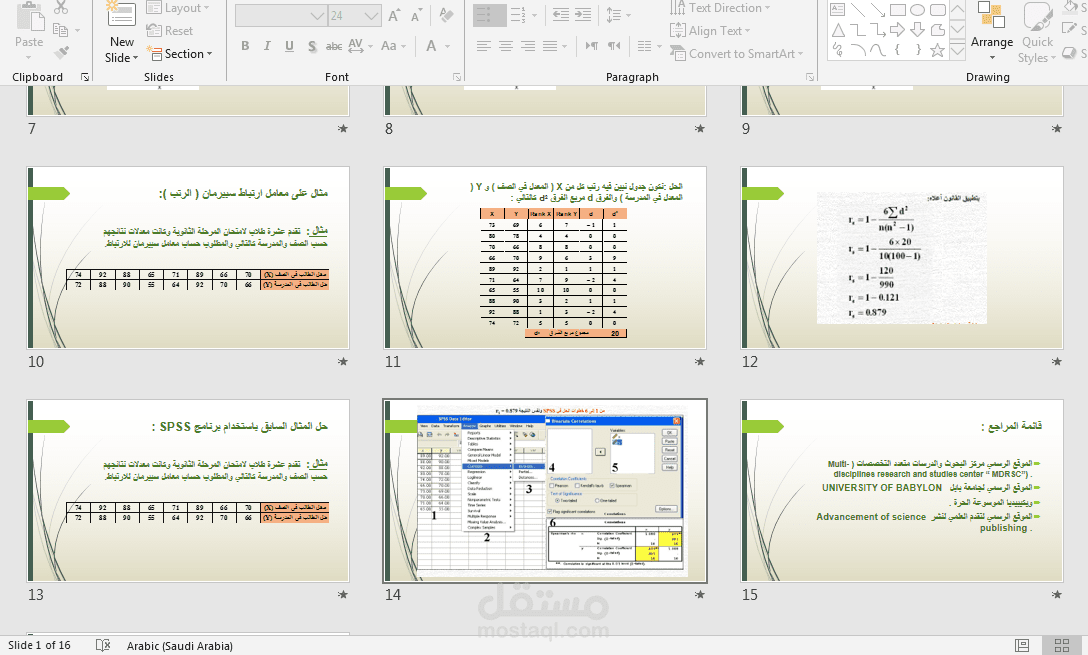Image resolution: width=1088 pixels, height=655 pixels.
Task: Click the Format Painter brush icon
Action: (x=61, y=53)
